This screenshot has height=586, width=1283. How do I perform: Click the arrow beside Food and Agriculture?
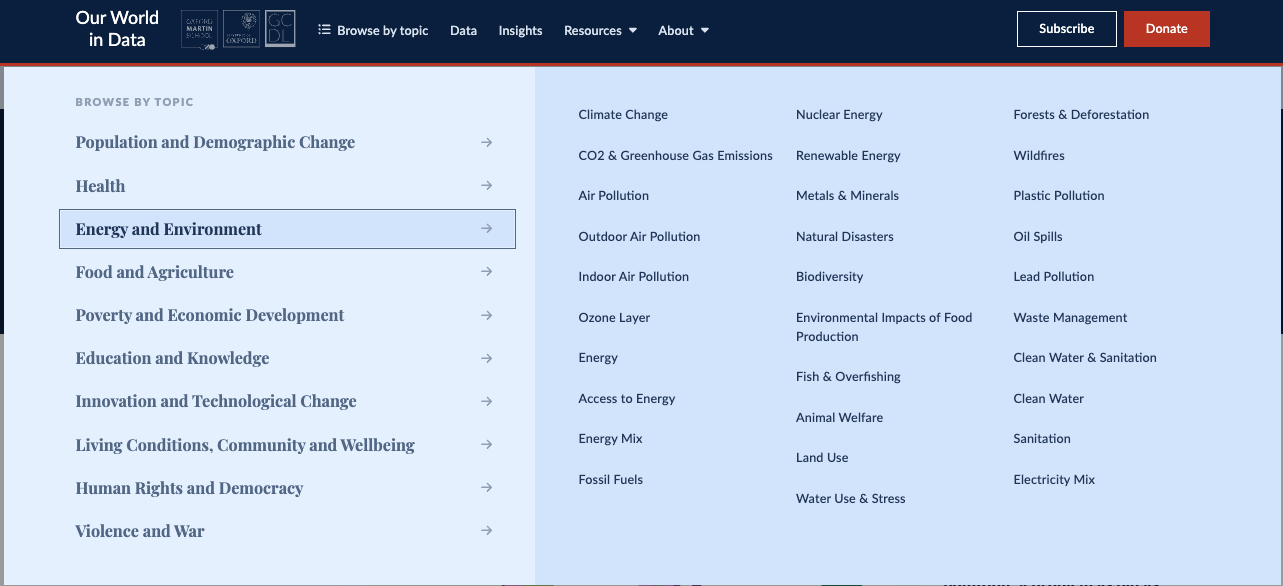tap(486, 272)
